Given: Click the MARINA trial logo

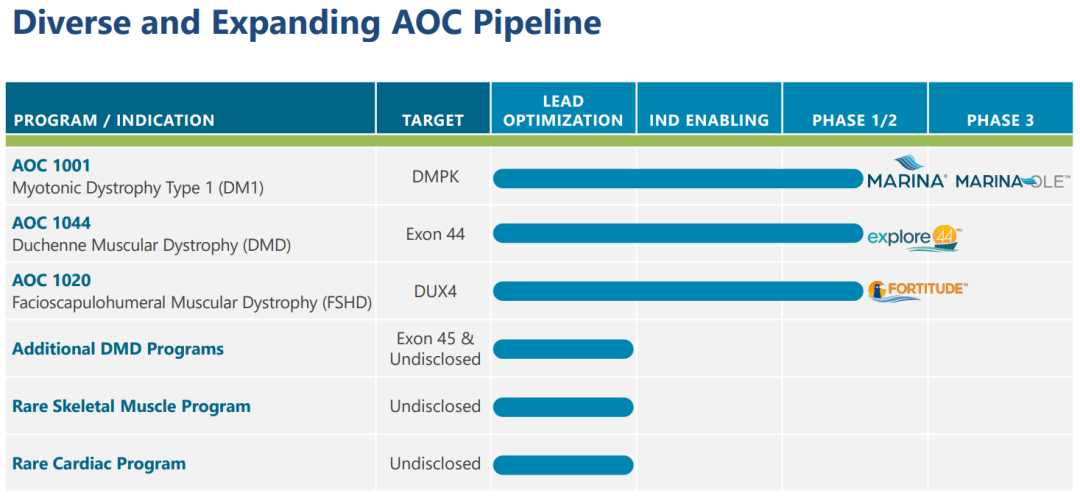Looking at the screenshot, I should tap(907, 174).
